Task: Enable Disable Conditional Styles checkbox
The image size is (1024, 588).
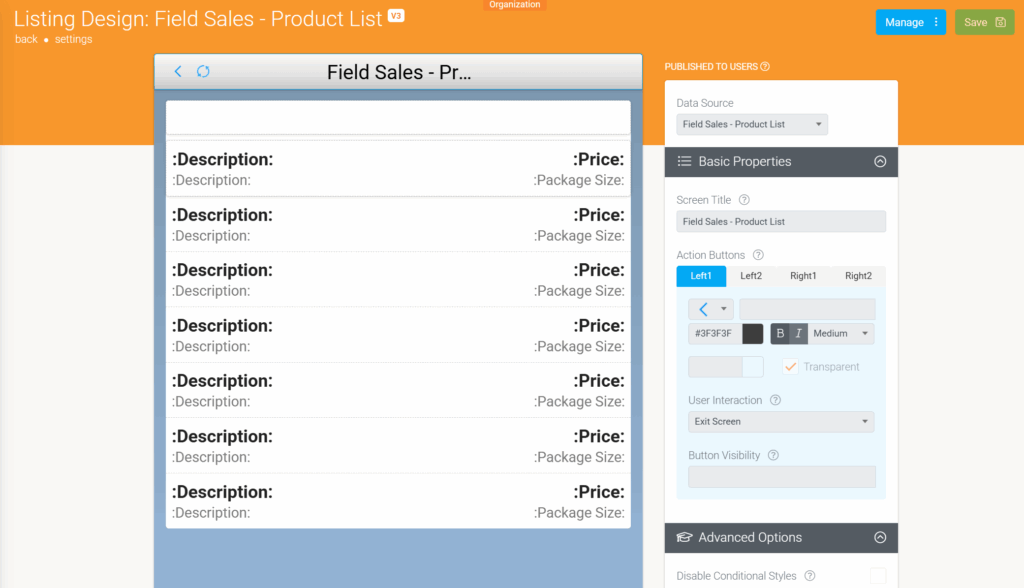Action: click(x=878, y=576)
